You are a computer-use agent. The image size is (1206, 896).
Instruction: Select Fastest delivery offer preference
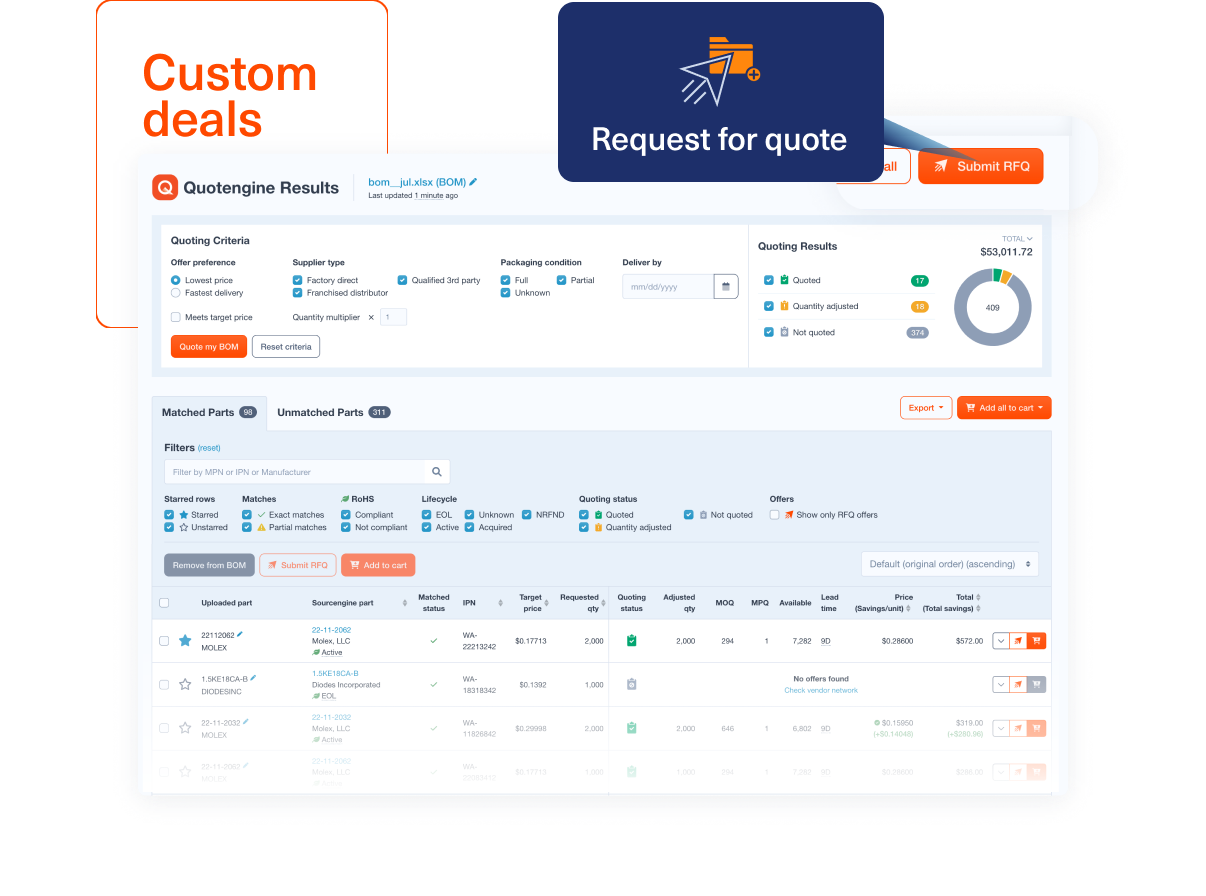pos(176,293)
